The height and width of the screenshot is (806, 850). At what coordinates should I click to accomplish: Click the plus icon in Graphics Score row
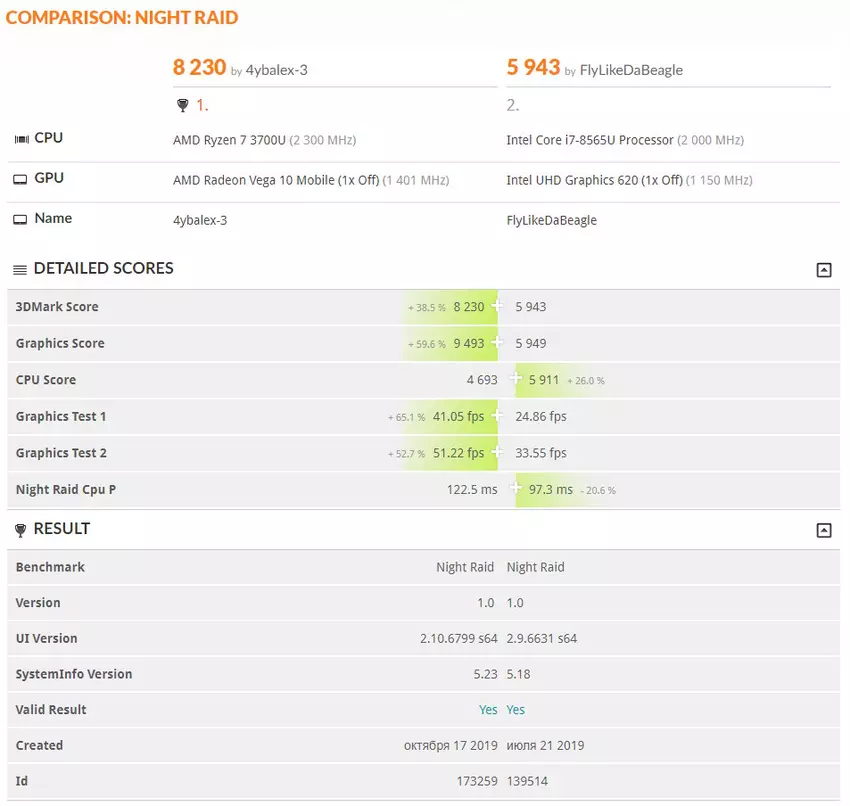(497, 343)
